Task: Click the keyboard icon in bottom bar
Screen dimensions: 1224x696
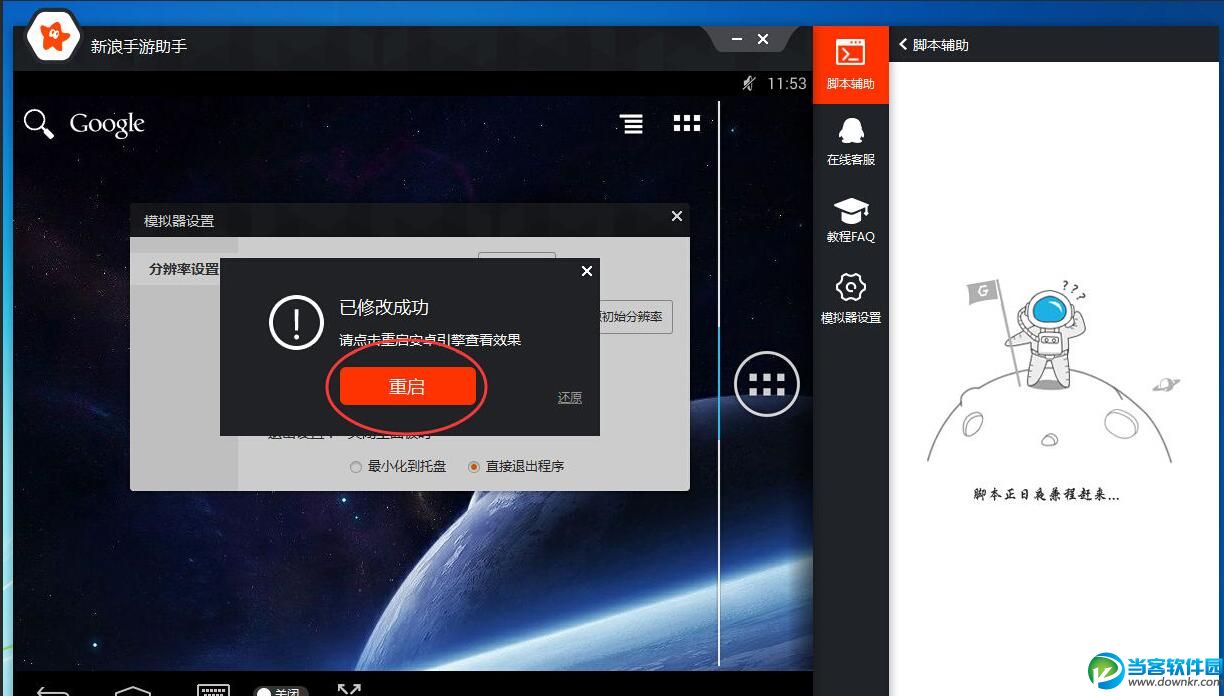Action: click(213, 690)
